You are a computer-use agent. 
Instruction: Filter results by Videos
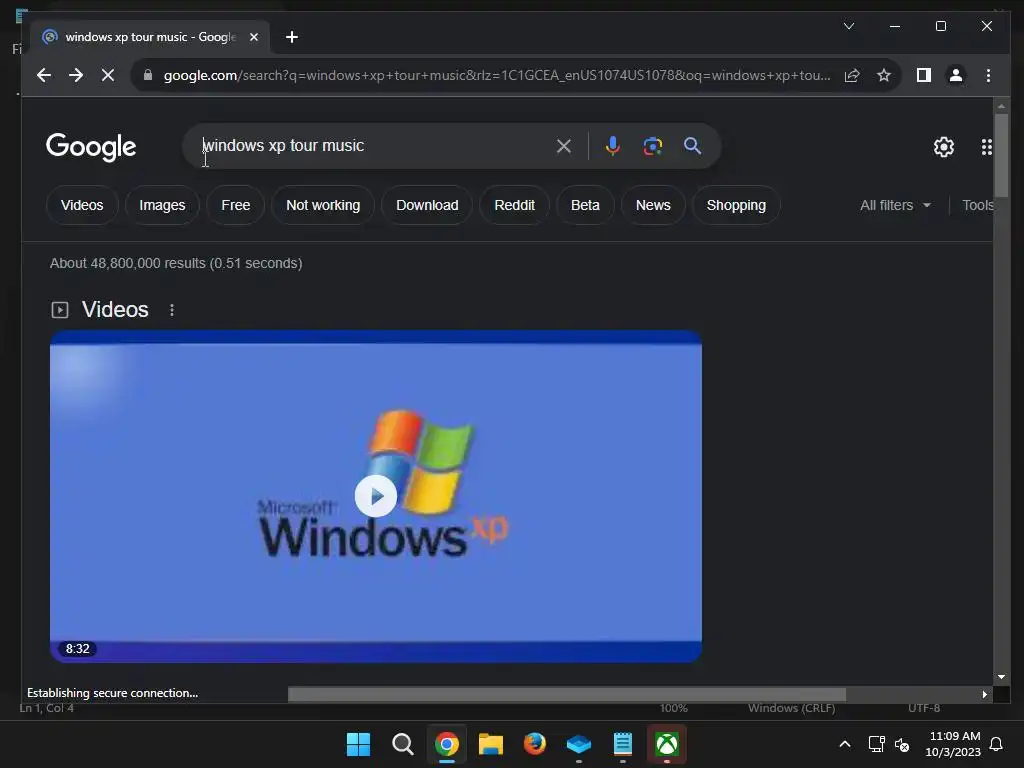(82, 205)
